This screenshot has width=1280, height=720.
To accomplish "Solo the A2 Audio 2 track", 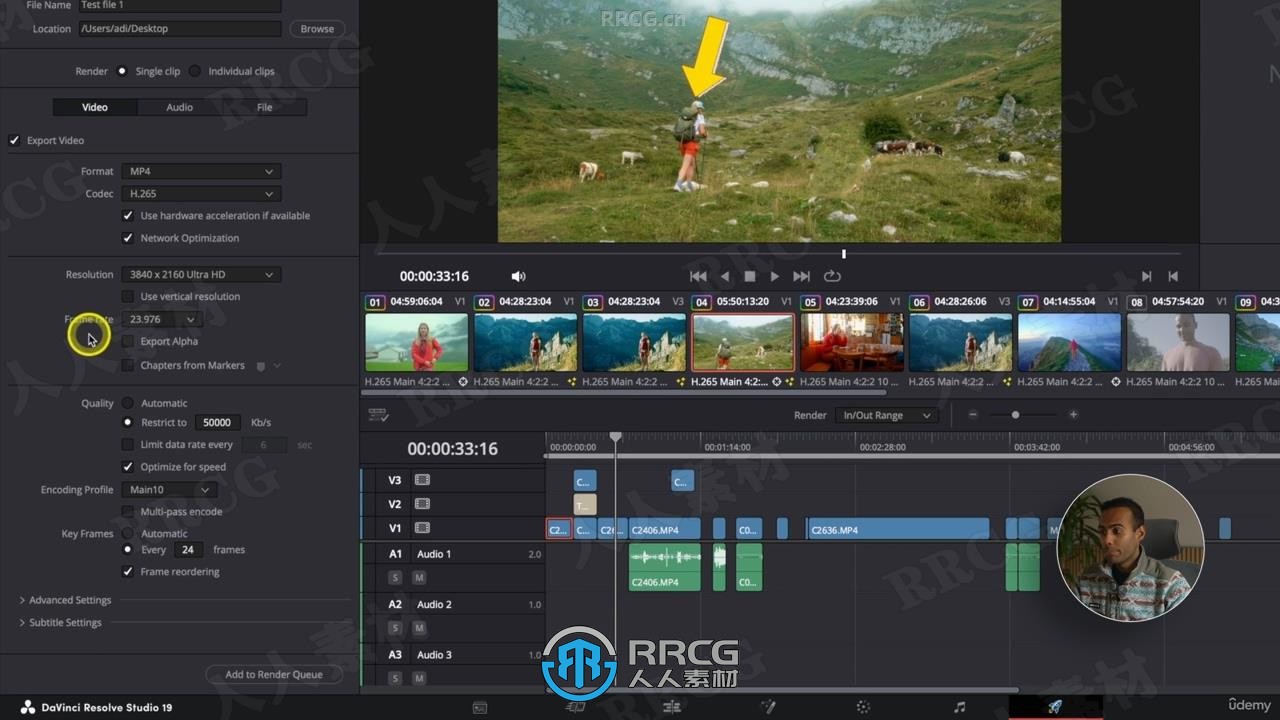I will 395,628.
